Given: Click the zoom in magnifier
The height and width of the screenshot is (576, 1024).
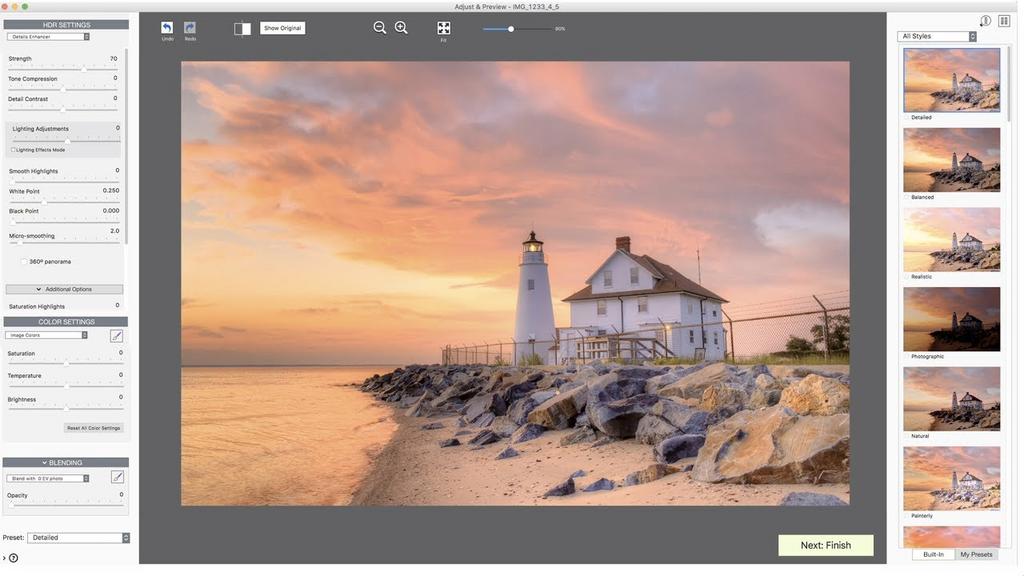Looking at the screenshot, I should (x=401, y=27).
